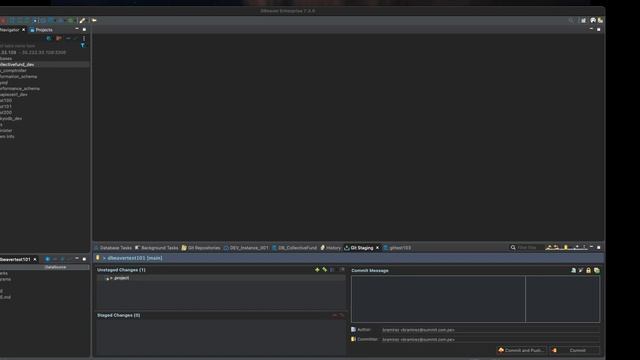Click the red icon in Navigator toolbar
The width and height of the screenshot is (640, 360).
click(x=59, y=38)
